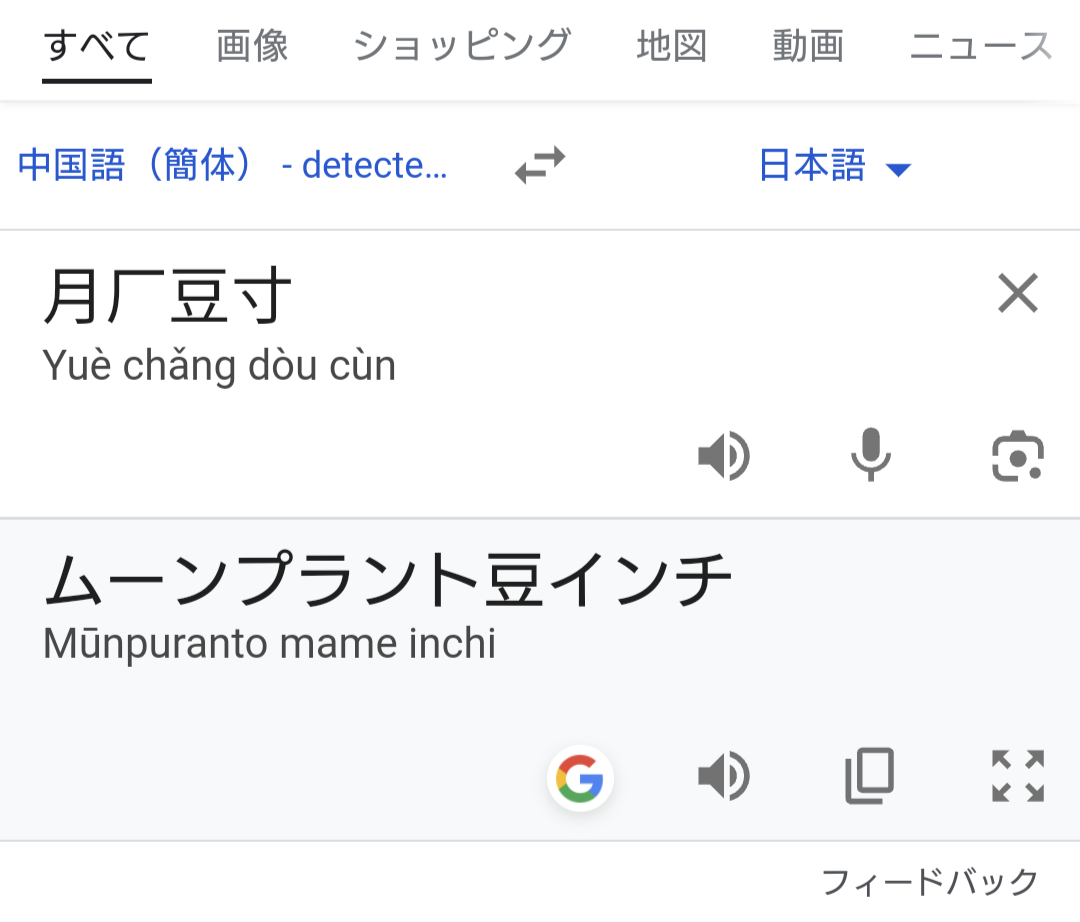Click the translated text ムーンプラント豆インチ
This screenshot has height=922, width=1080.
point(388,581)
